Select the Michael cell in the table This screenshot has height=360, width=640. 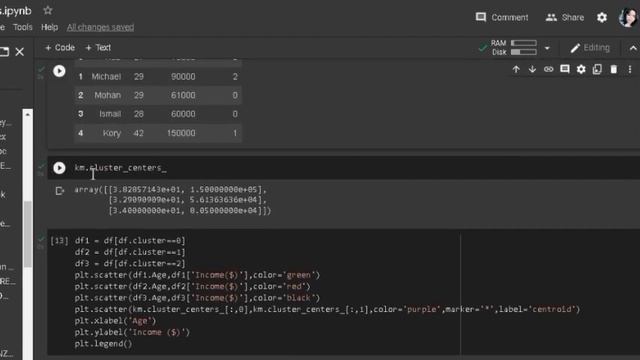106,77
